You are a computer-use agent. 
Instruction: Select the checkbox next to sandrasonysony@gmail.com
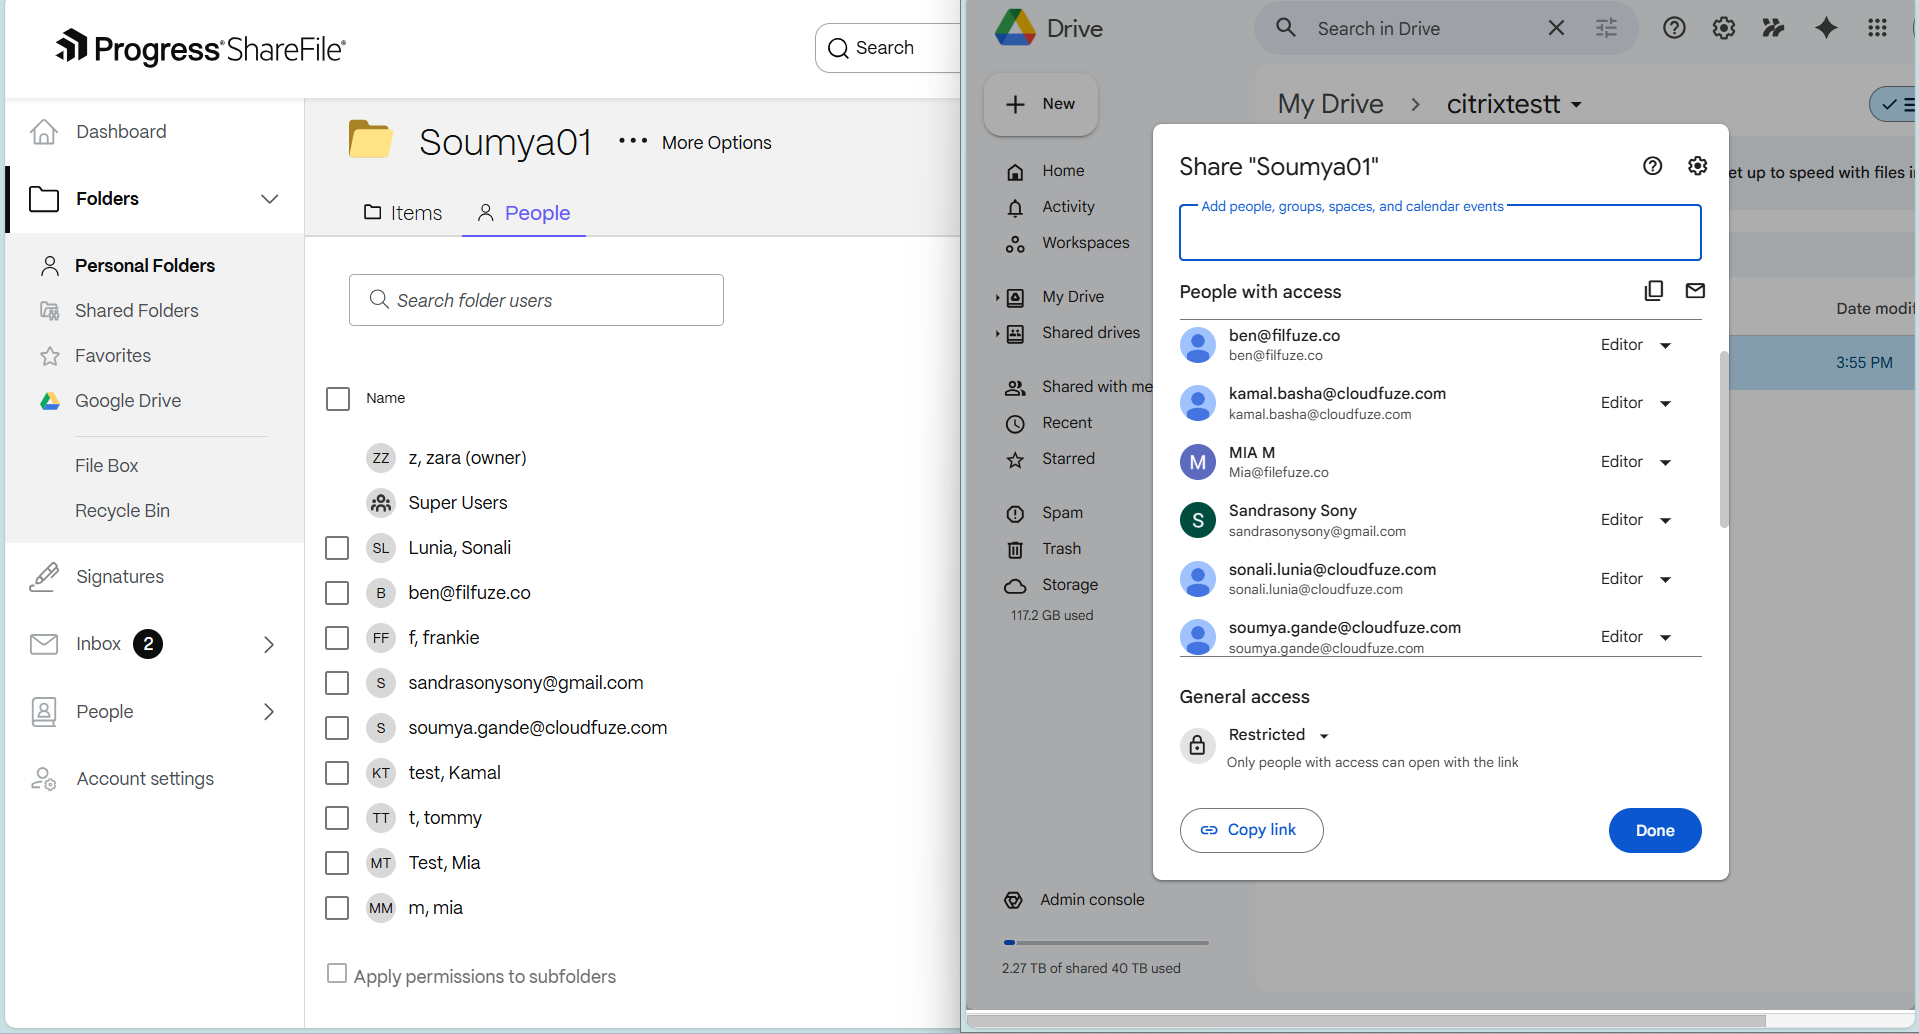(x=336, y=683)
